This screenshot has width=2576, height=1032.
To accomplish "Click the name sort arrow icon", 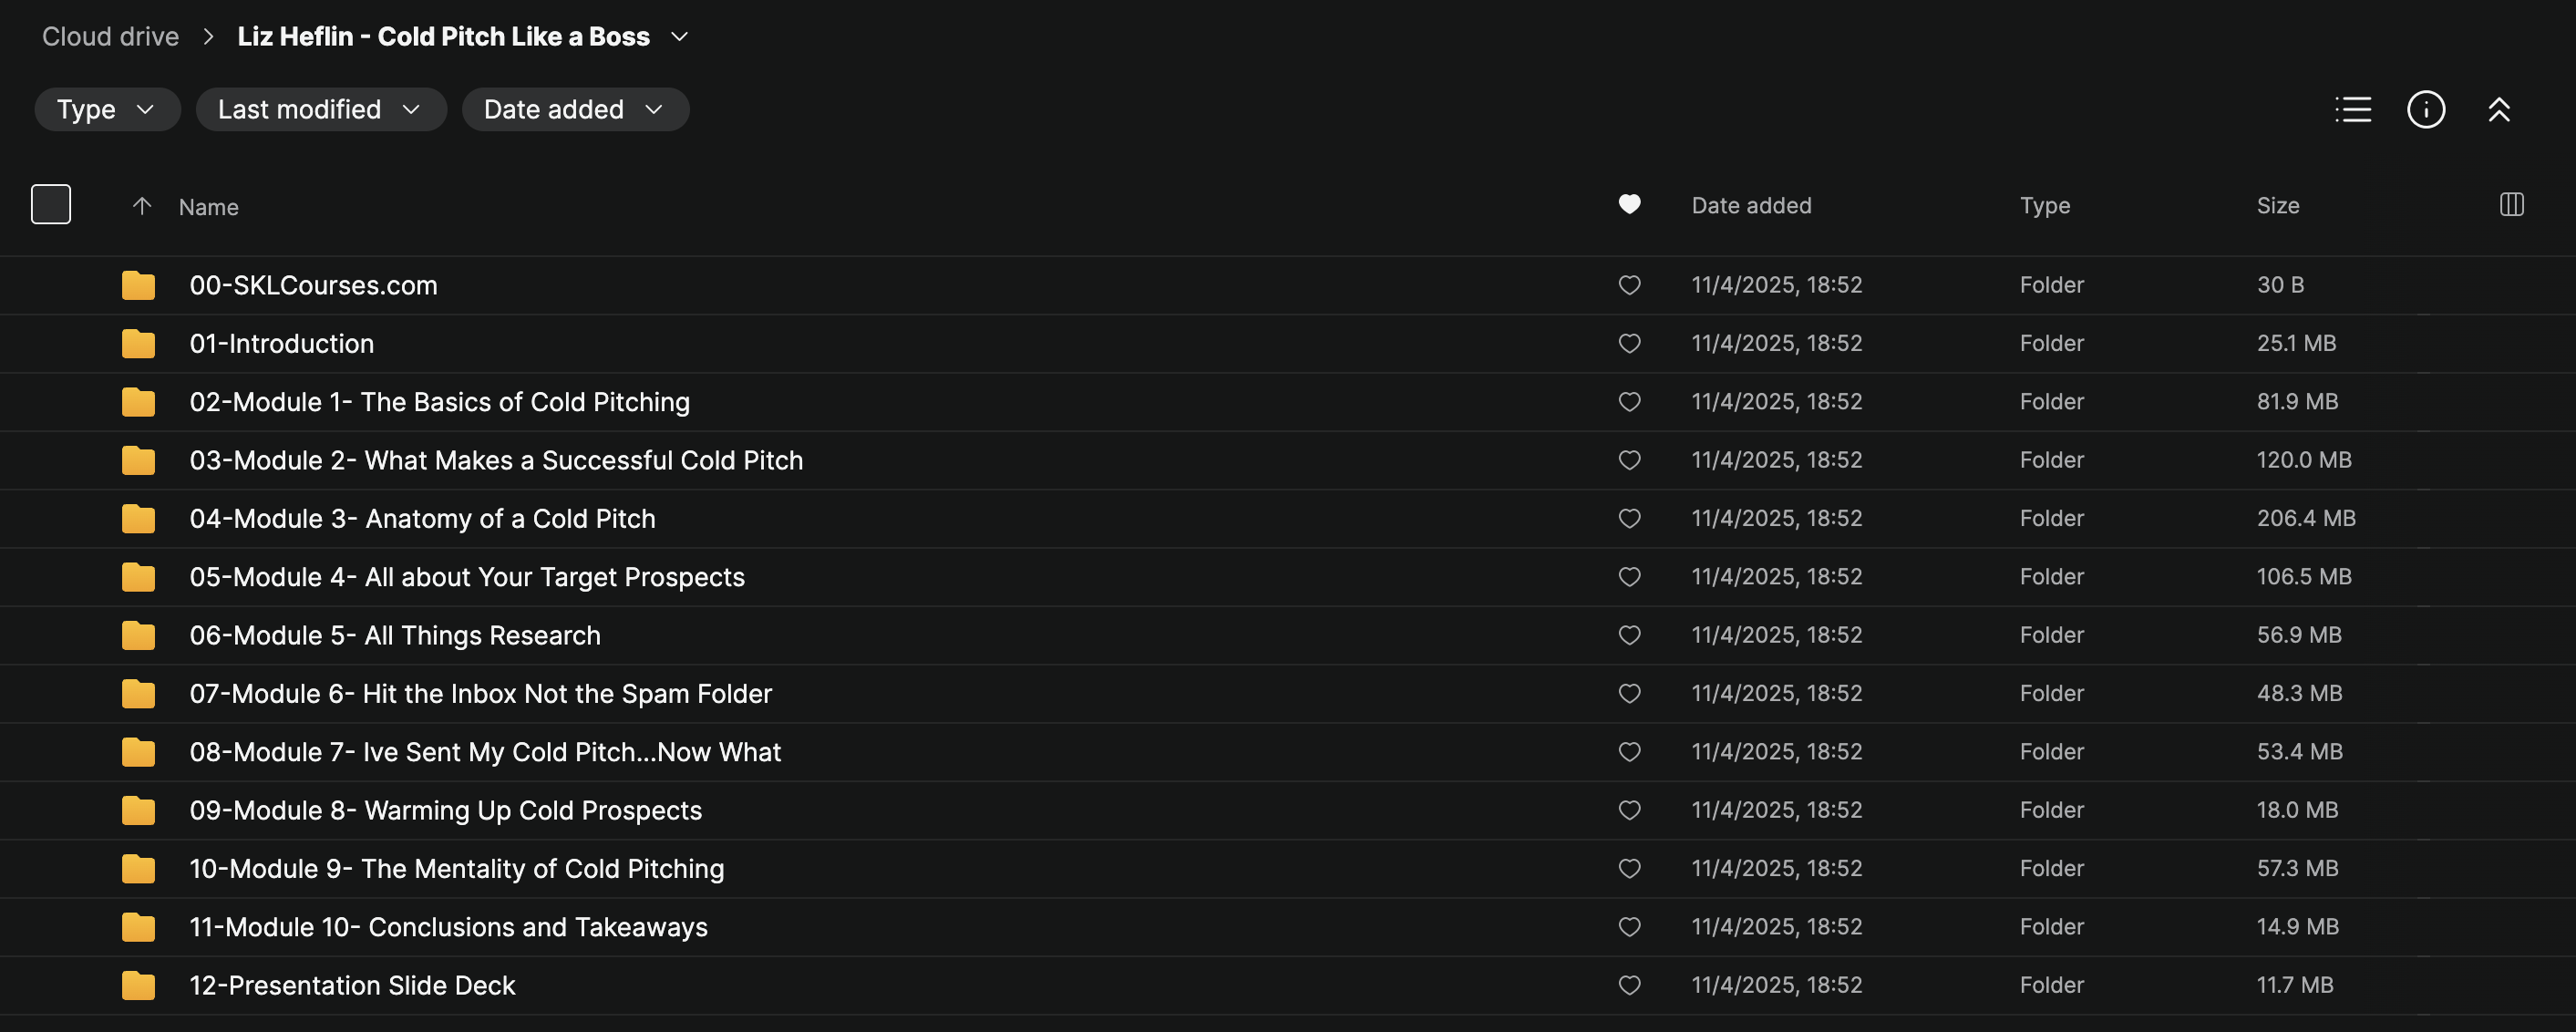I will pos(142,206).
